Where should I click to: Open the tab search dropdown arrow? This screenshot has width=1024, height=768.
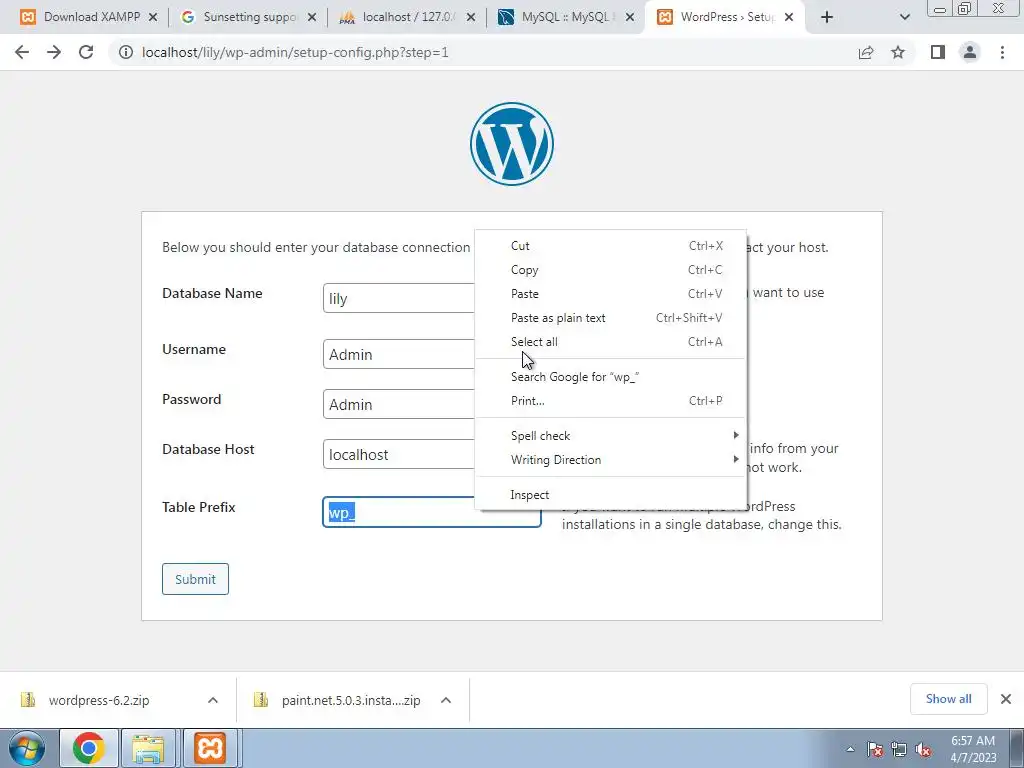[x=904, y=18]
